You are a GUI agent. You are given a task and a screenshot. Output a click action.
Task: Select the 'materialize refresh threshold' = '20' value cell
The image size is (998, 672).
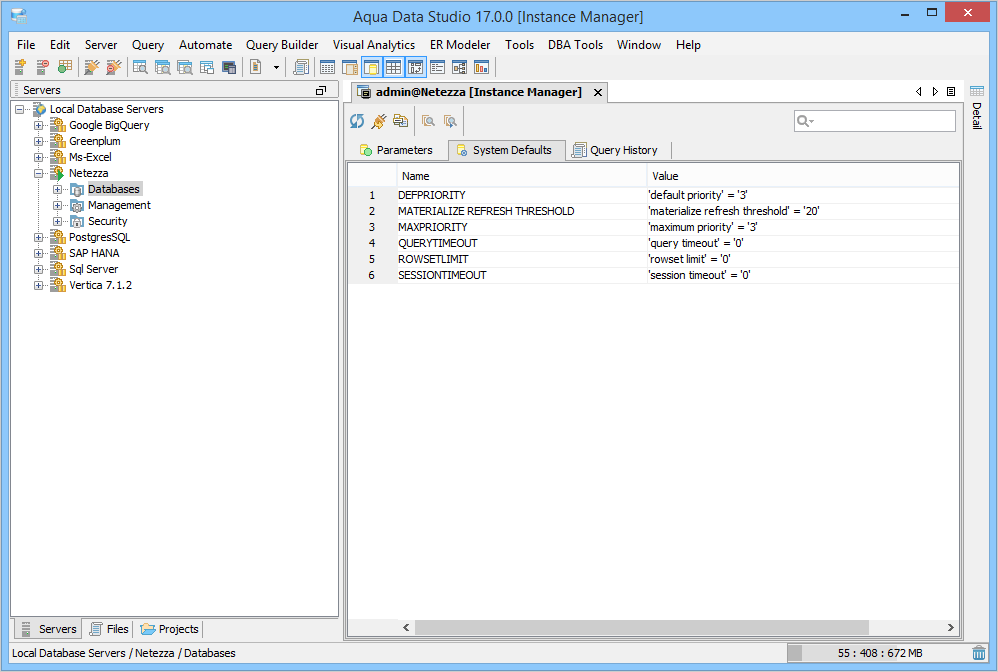(x=803, y=211)
